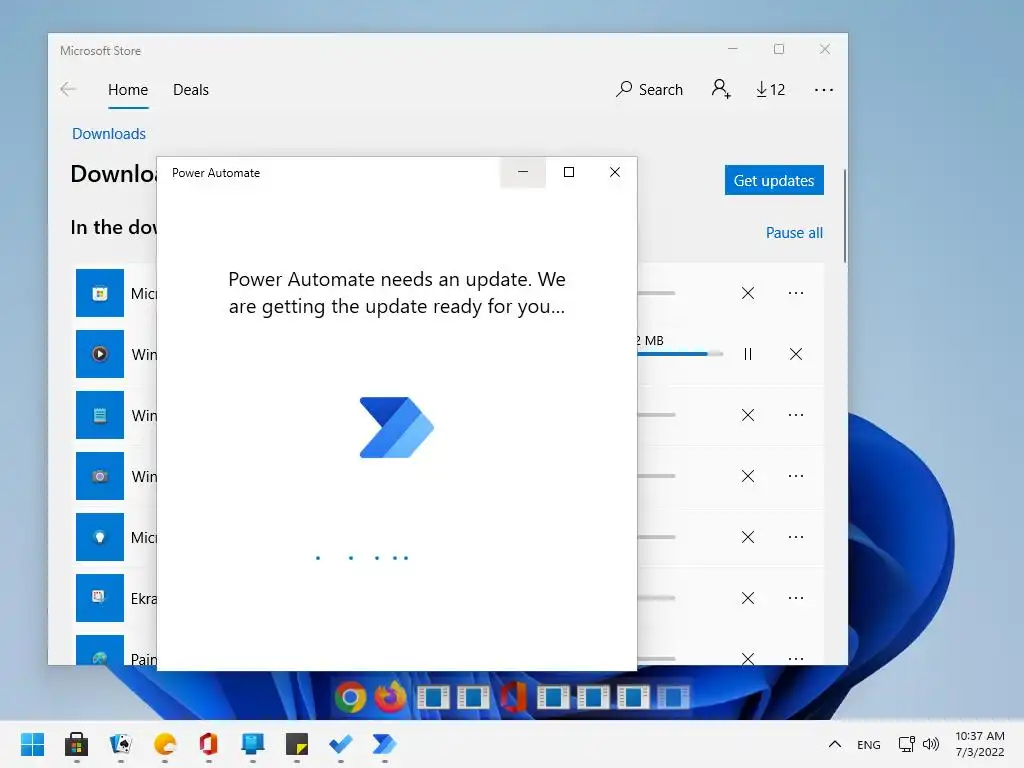
Task: Click the lightbulb tips app tile icon
Action: pyautogui.click(x=100, y=537)
